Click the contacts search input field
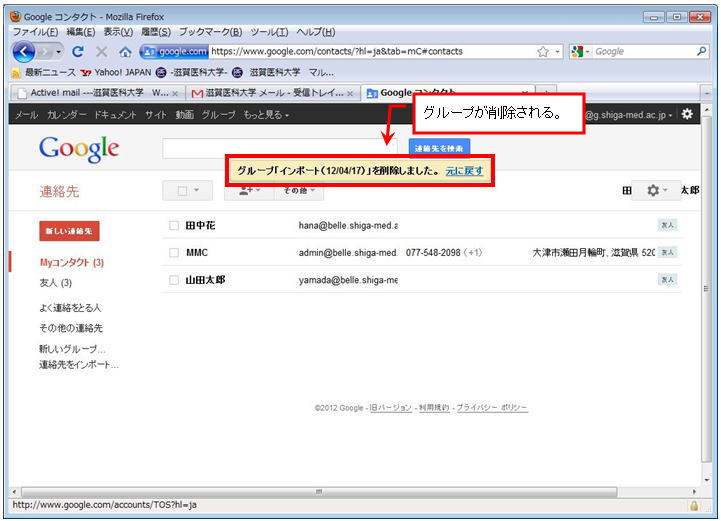 point(280,148)
